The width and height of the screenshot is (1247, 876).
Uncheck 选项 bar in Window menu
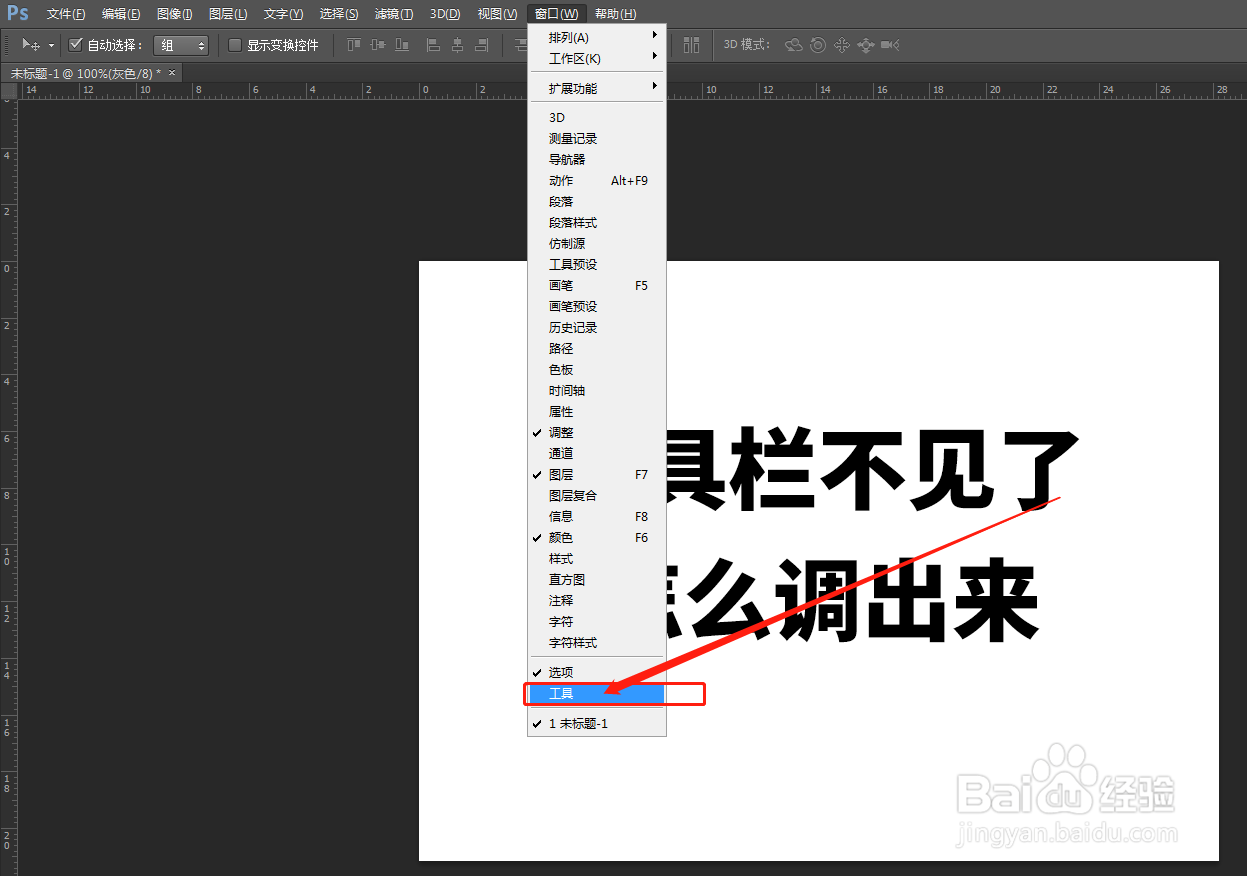(x=597, y=673)
